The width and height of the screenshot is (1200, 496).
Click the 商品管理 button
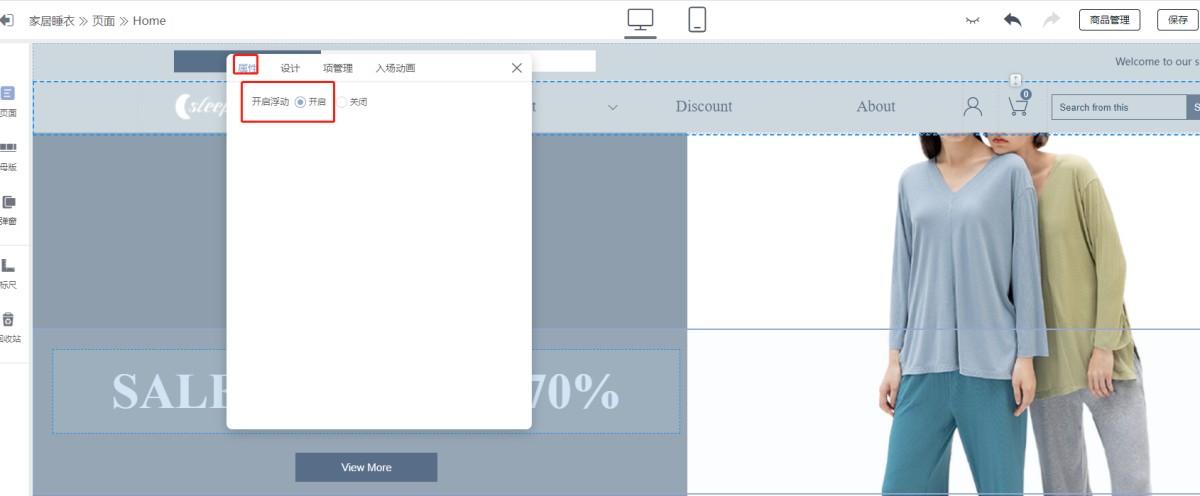1109,20
